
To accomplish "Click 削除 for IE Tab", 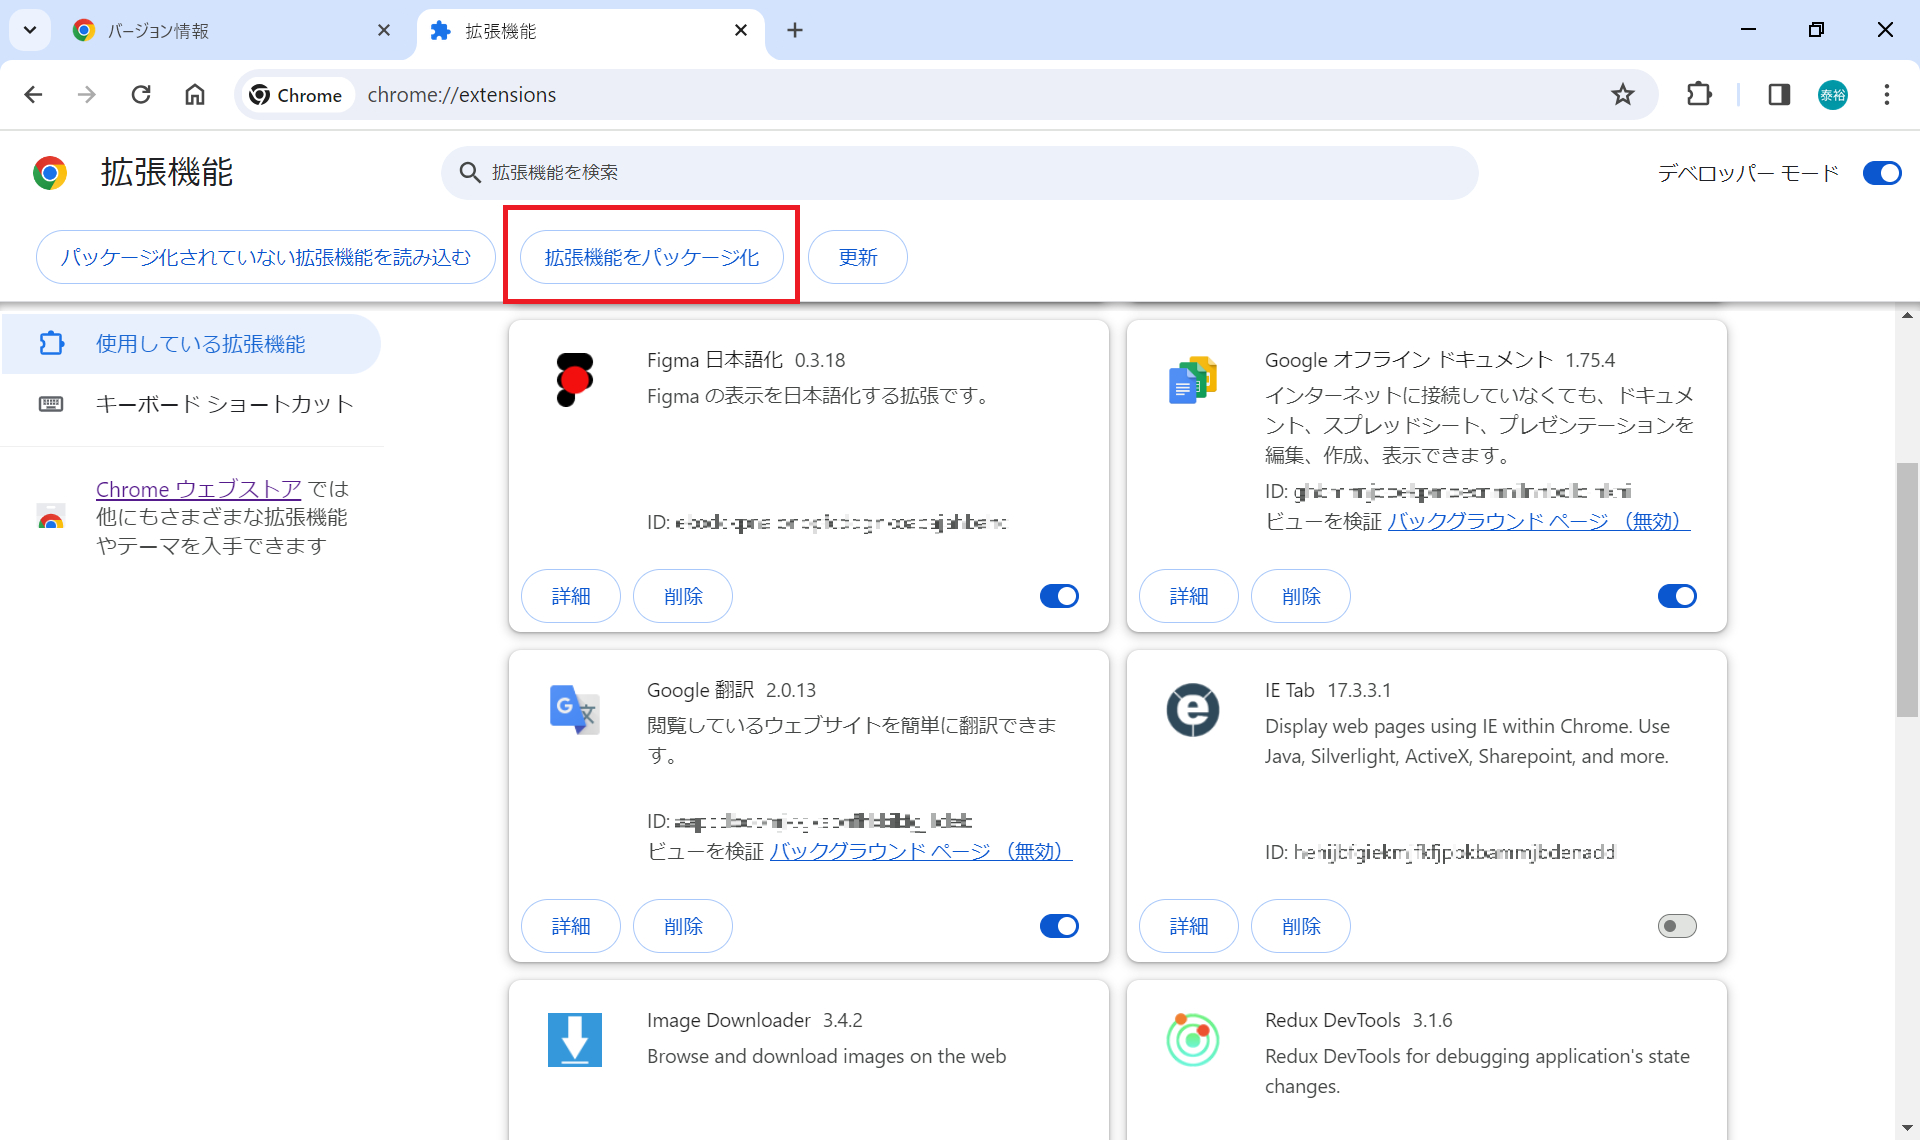I will click(1301, 926).
